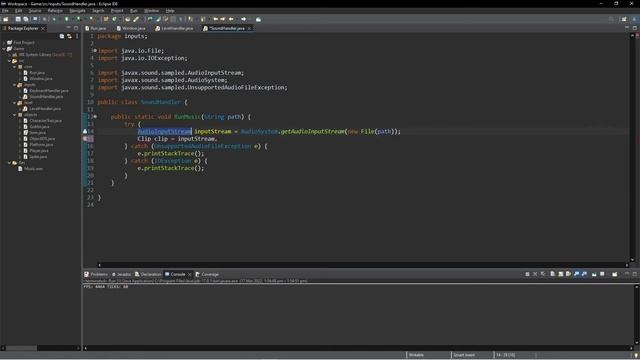Viewport: 640px width, 360px height.
Task: Click the error marker on line 15
Action: click(85, 139)
